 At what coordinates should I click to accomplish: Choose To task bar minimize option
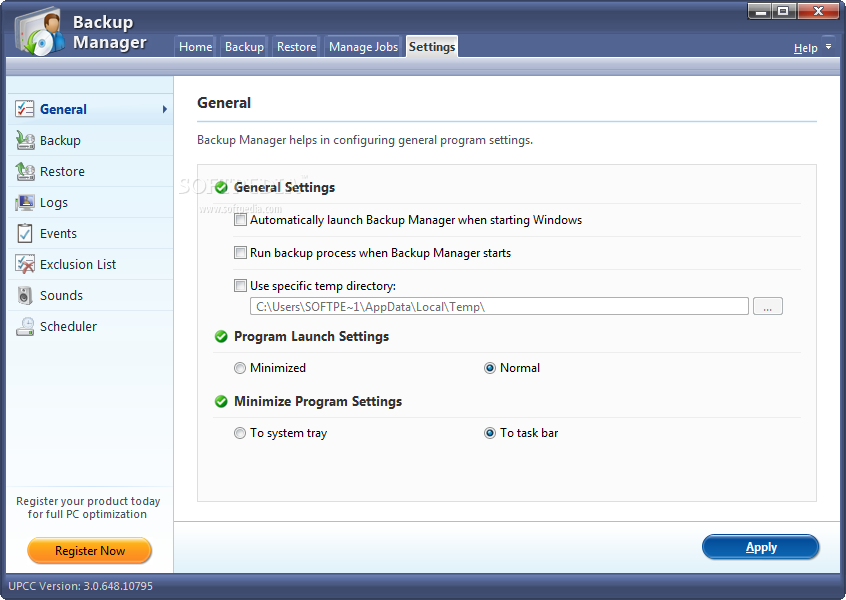click(x=489, y=433)
